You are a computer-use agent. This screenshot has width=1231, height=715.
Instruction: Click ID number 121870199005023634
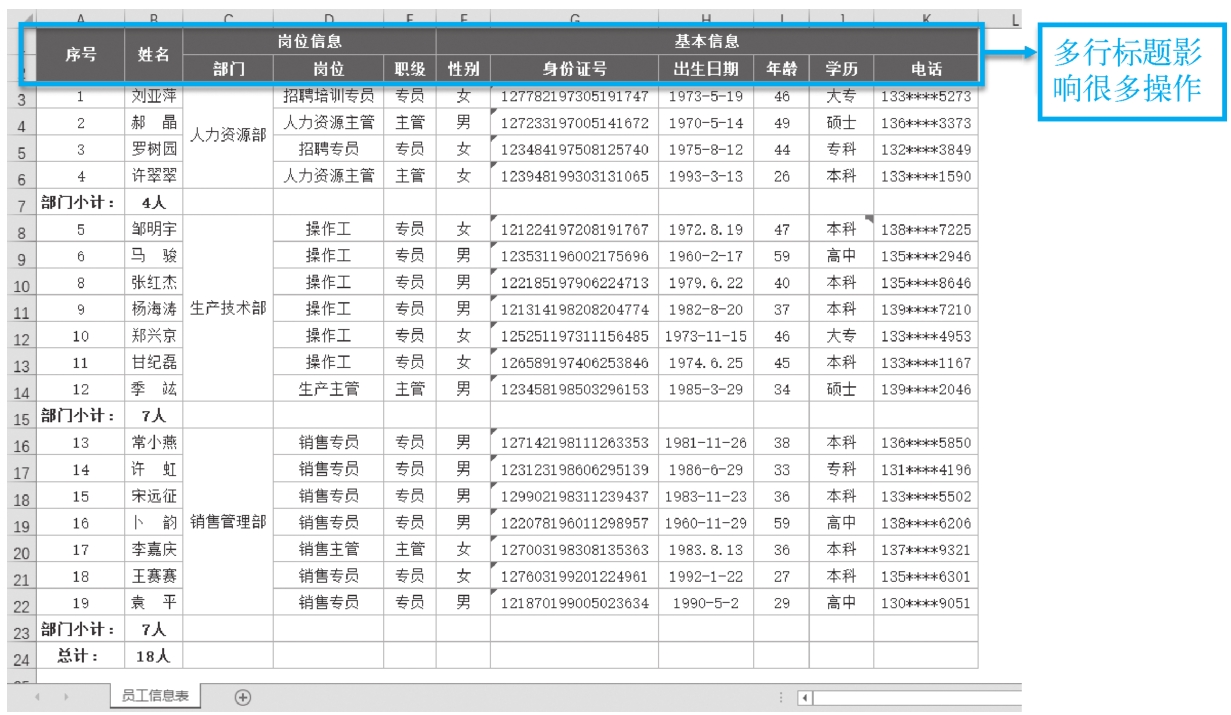574,602
